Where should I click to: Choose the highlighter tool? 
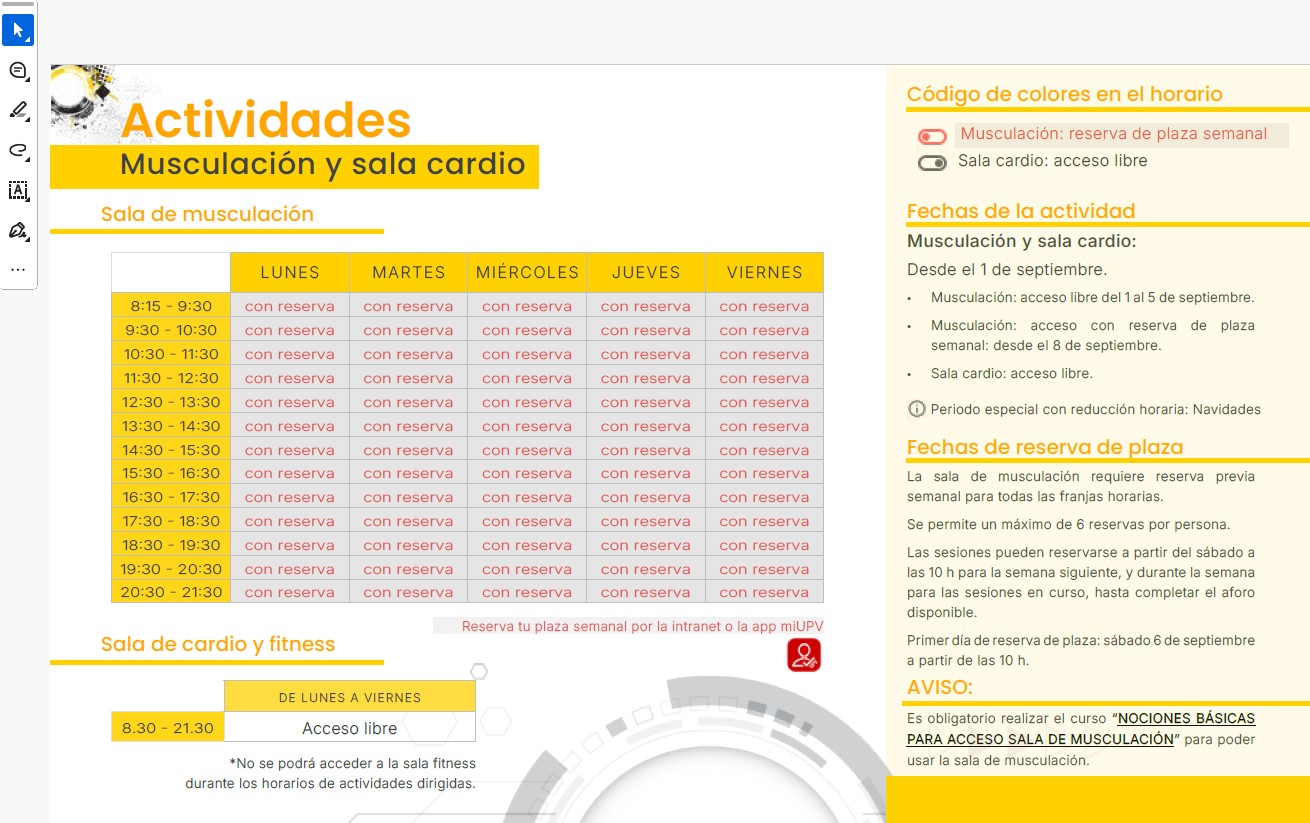pyautogui.click(x=18, y=110)
